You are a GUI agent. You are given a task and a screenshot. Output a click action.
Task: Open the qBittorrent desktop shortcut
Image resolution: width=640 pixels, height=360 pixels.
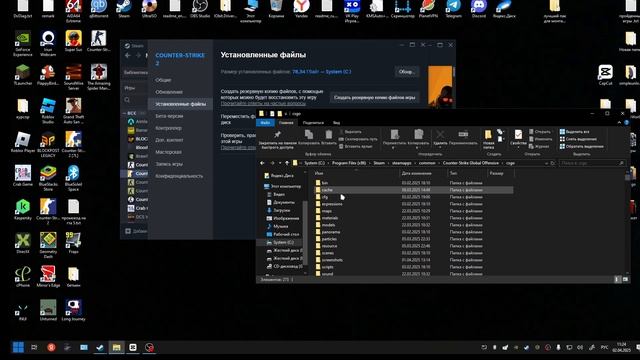[99, 8]
